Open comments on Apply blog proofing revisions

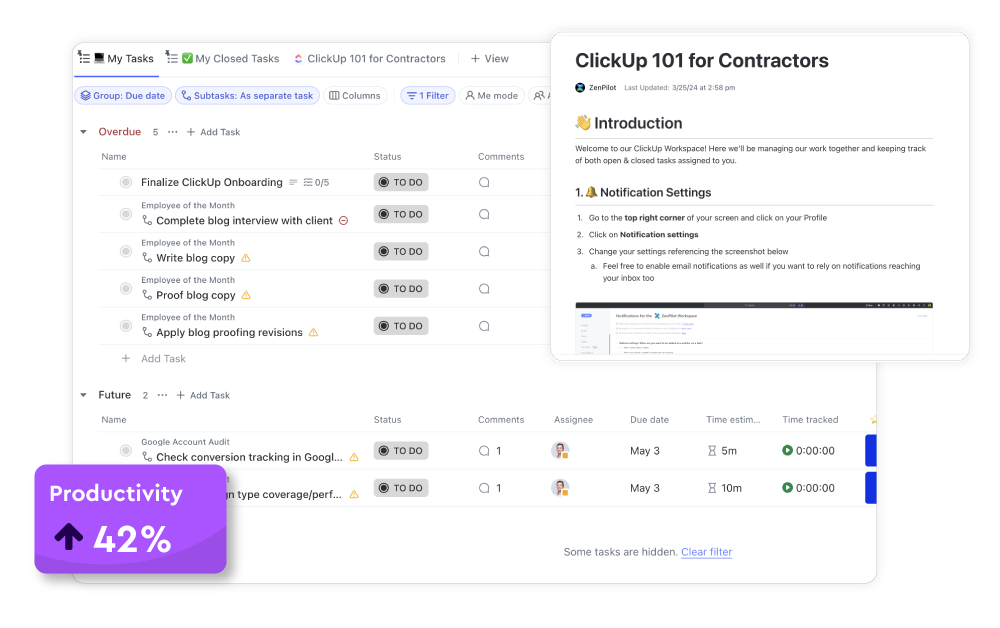click(484, 326)
